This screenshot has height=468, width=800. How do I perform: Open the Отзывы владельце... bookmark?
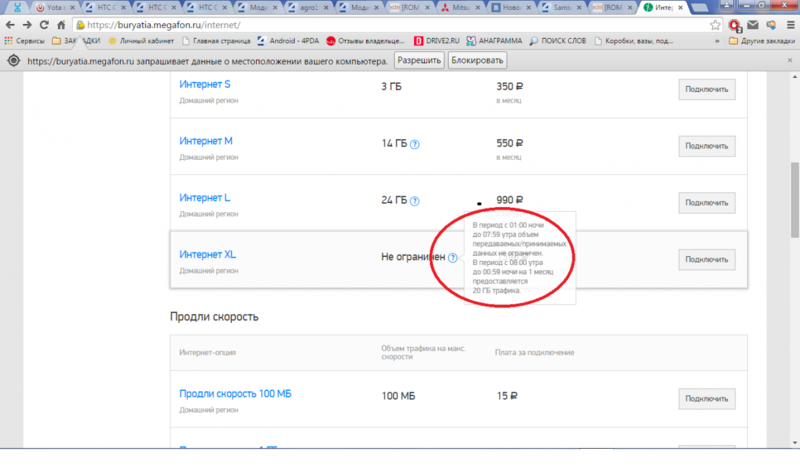(365, 41)
